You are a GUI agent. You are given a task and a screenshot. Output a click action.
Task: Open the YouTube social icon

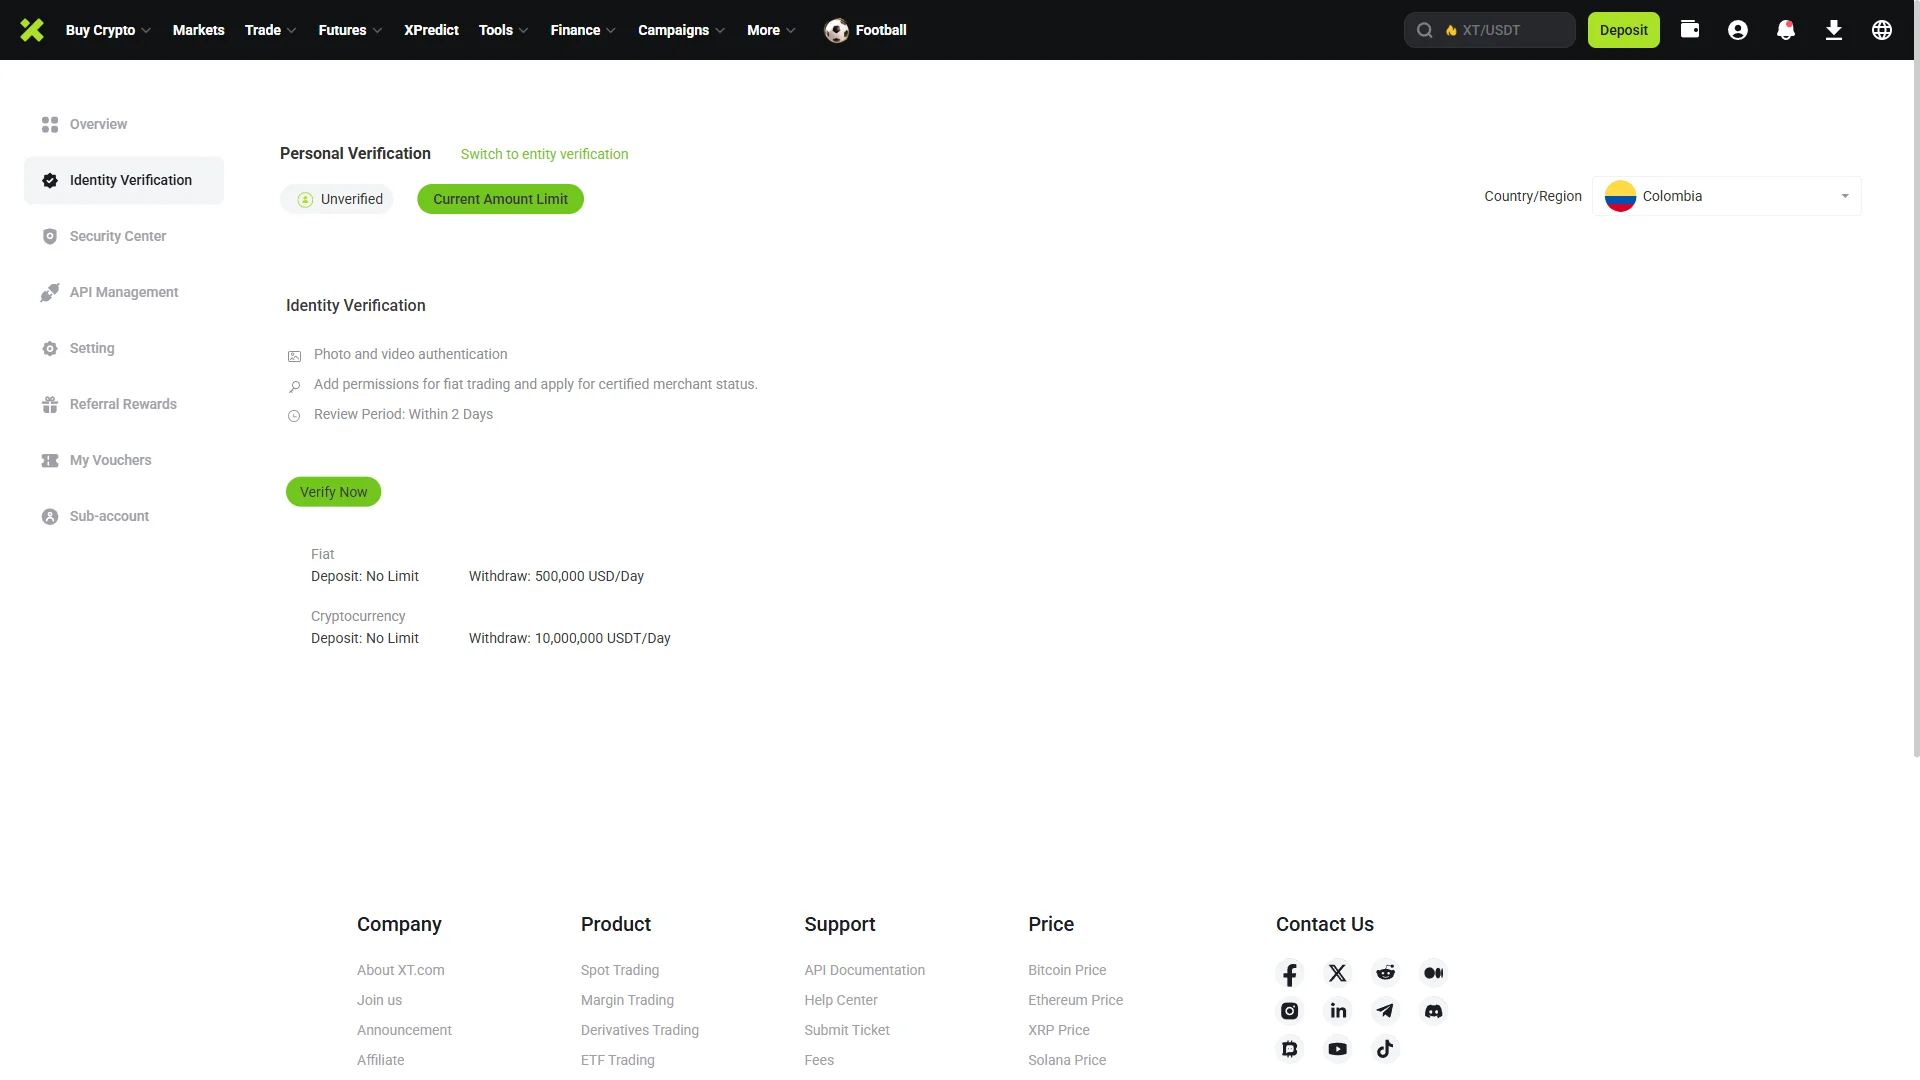pyautogui.click(x=1338, y=1049)
